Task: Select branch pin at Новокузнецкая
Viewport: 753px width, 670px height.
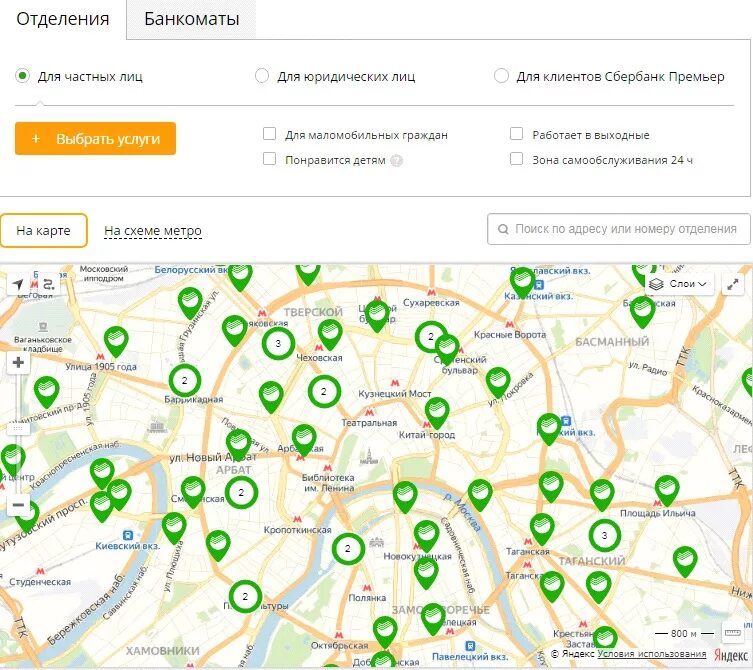Action: tap(426, 535)
